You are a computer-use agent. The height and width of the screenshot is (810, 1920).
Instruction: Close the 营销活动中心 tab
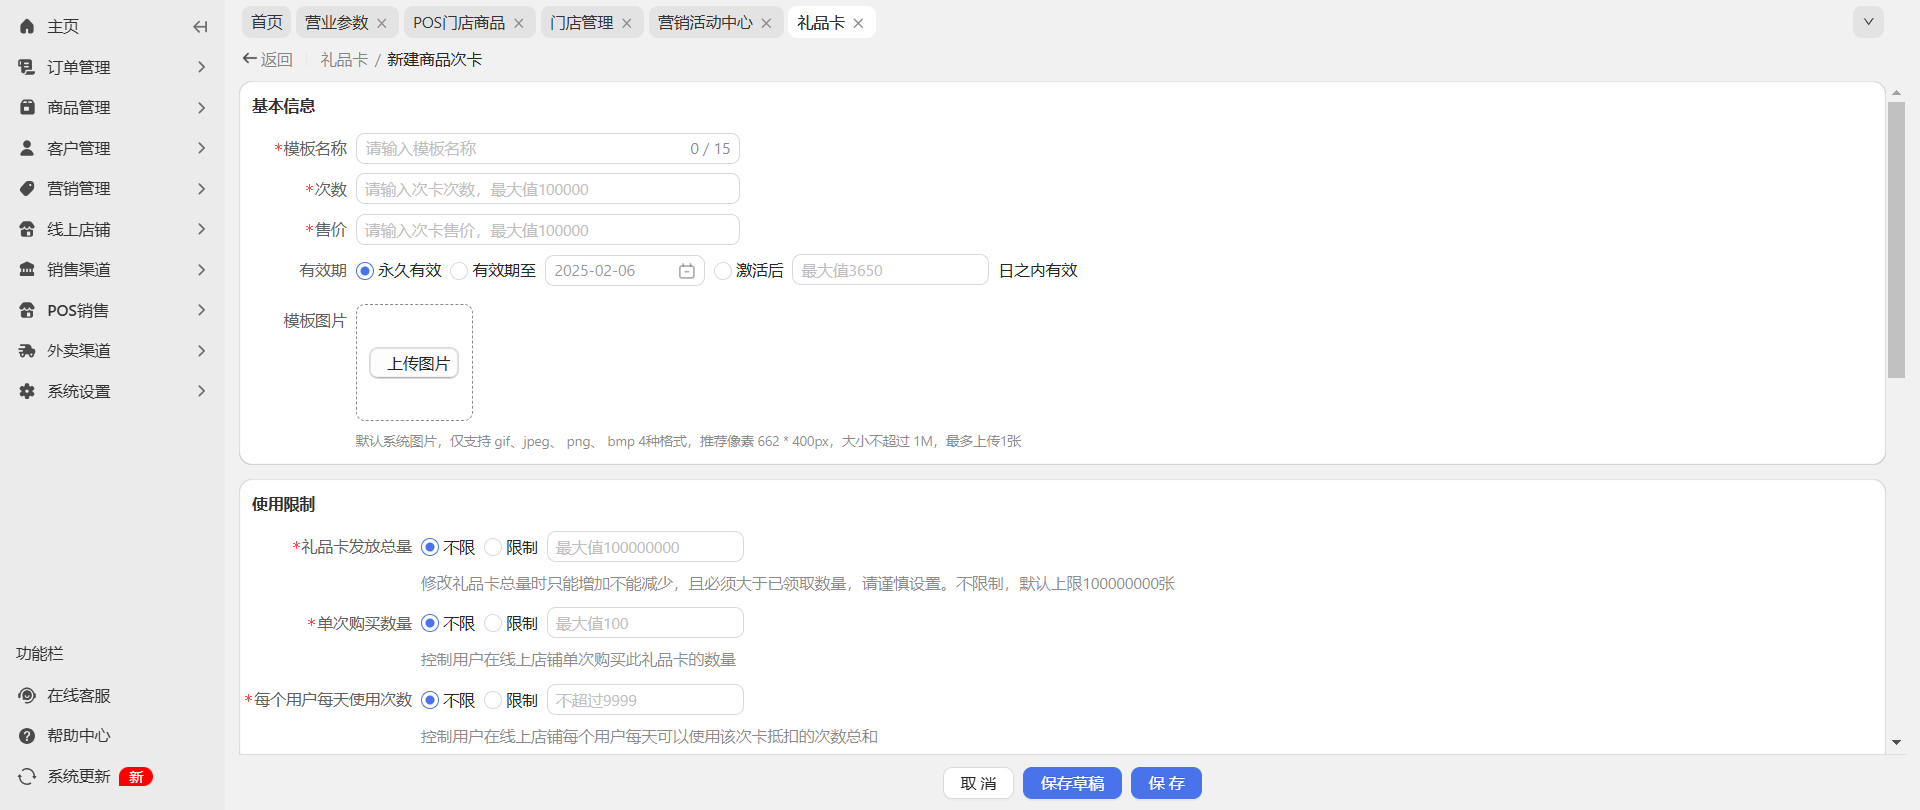766,23
